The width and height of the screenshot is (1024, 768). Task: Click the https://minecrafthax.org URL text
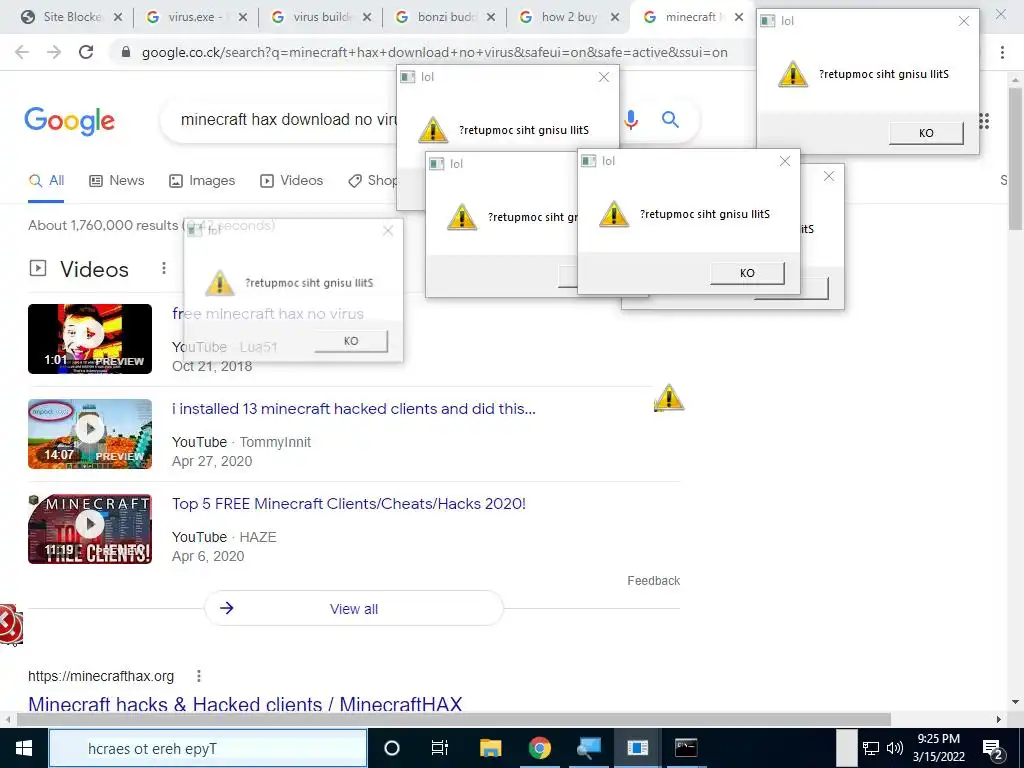(x=101, y=676)
